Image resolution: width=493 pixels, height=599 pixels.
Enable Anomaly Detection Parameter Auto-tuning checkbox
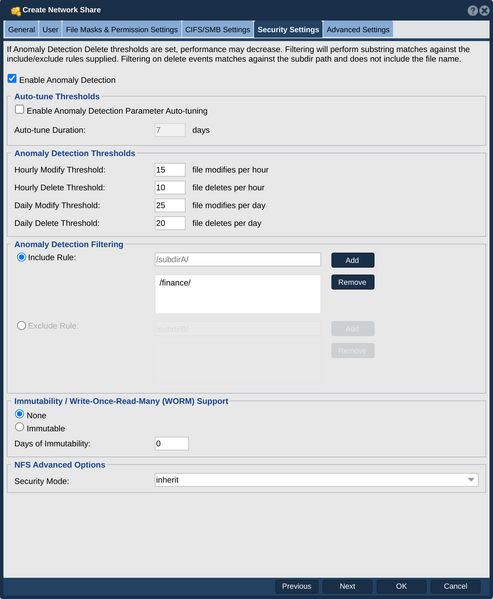tap(19, 110)
